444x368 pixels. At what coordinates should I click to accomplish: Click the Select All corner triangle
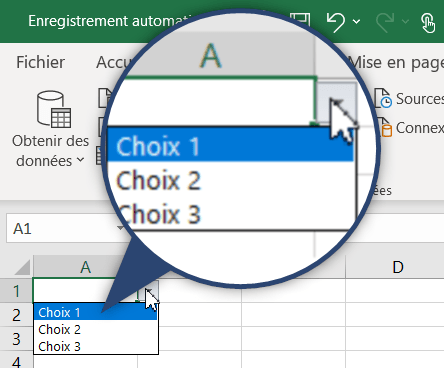[22, 267]
